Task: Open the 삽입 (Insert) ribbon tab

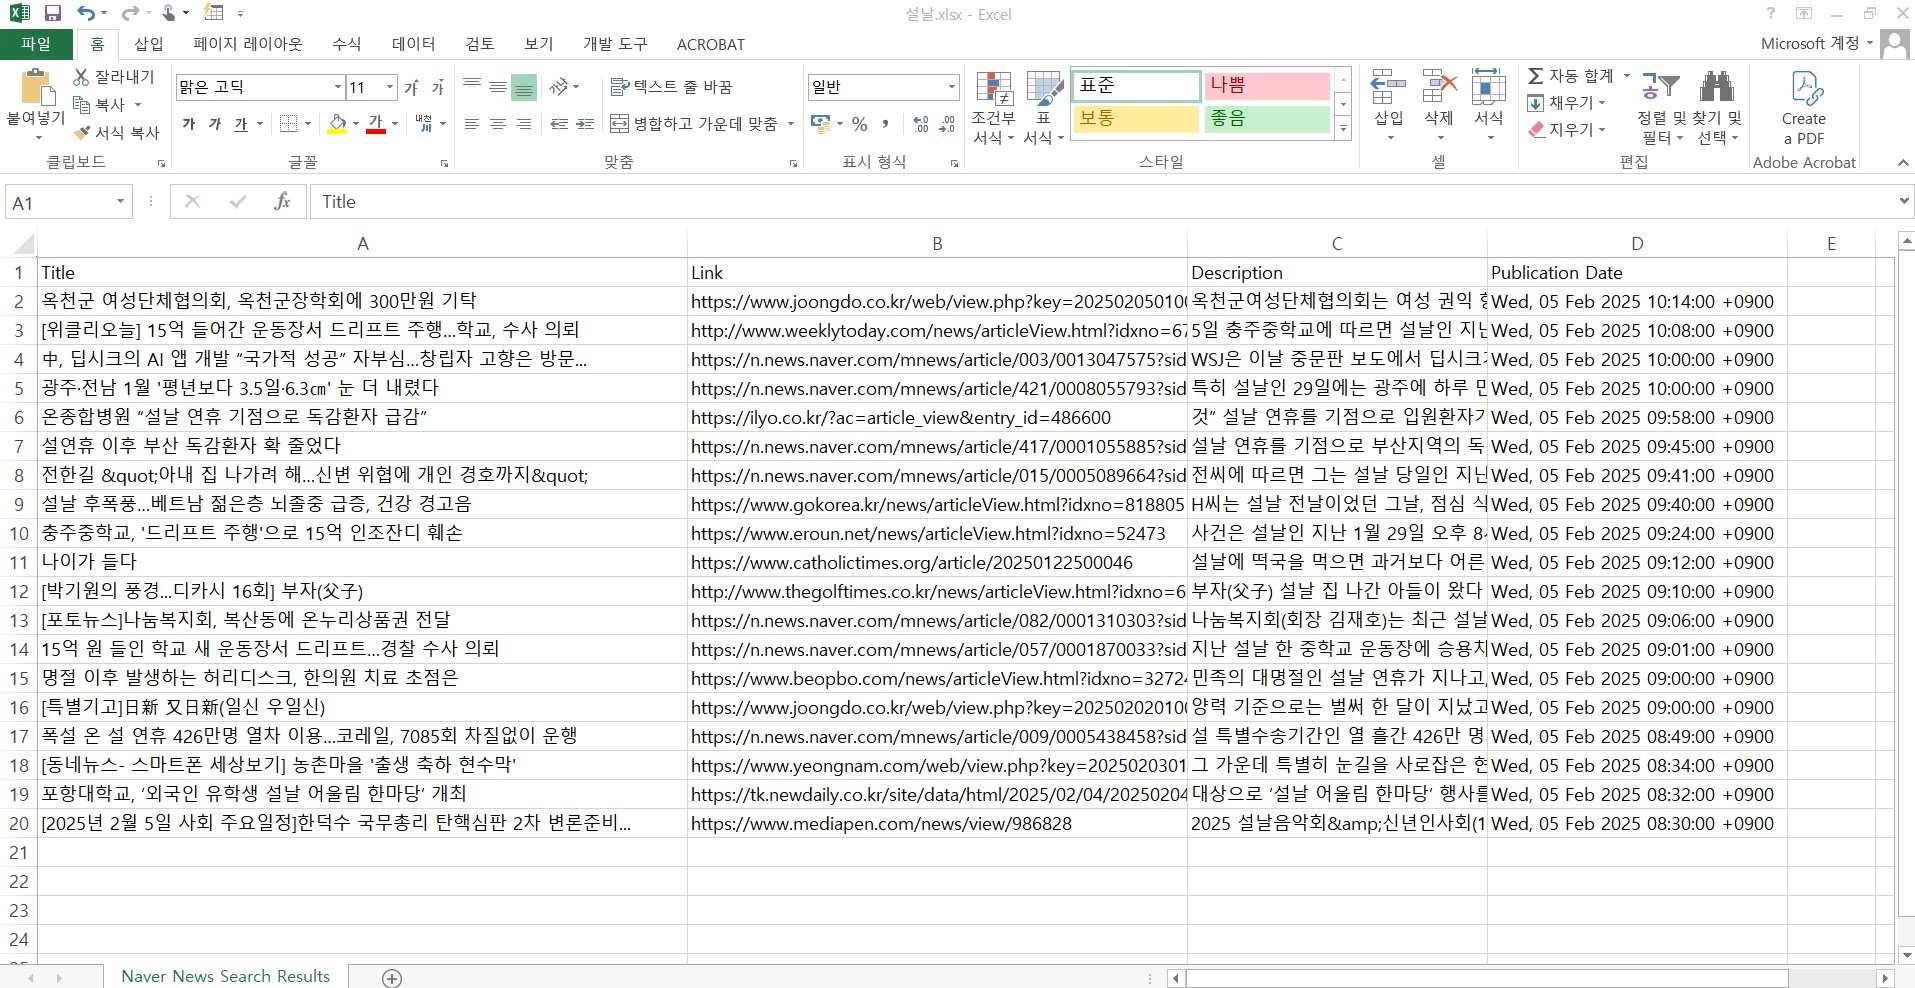Action: pyautogui.click(x=149, y=44)
